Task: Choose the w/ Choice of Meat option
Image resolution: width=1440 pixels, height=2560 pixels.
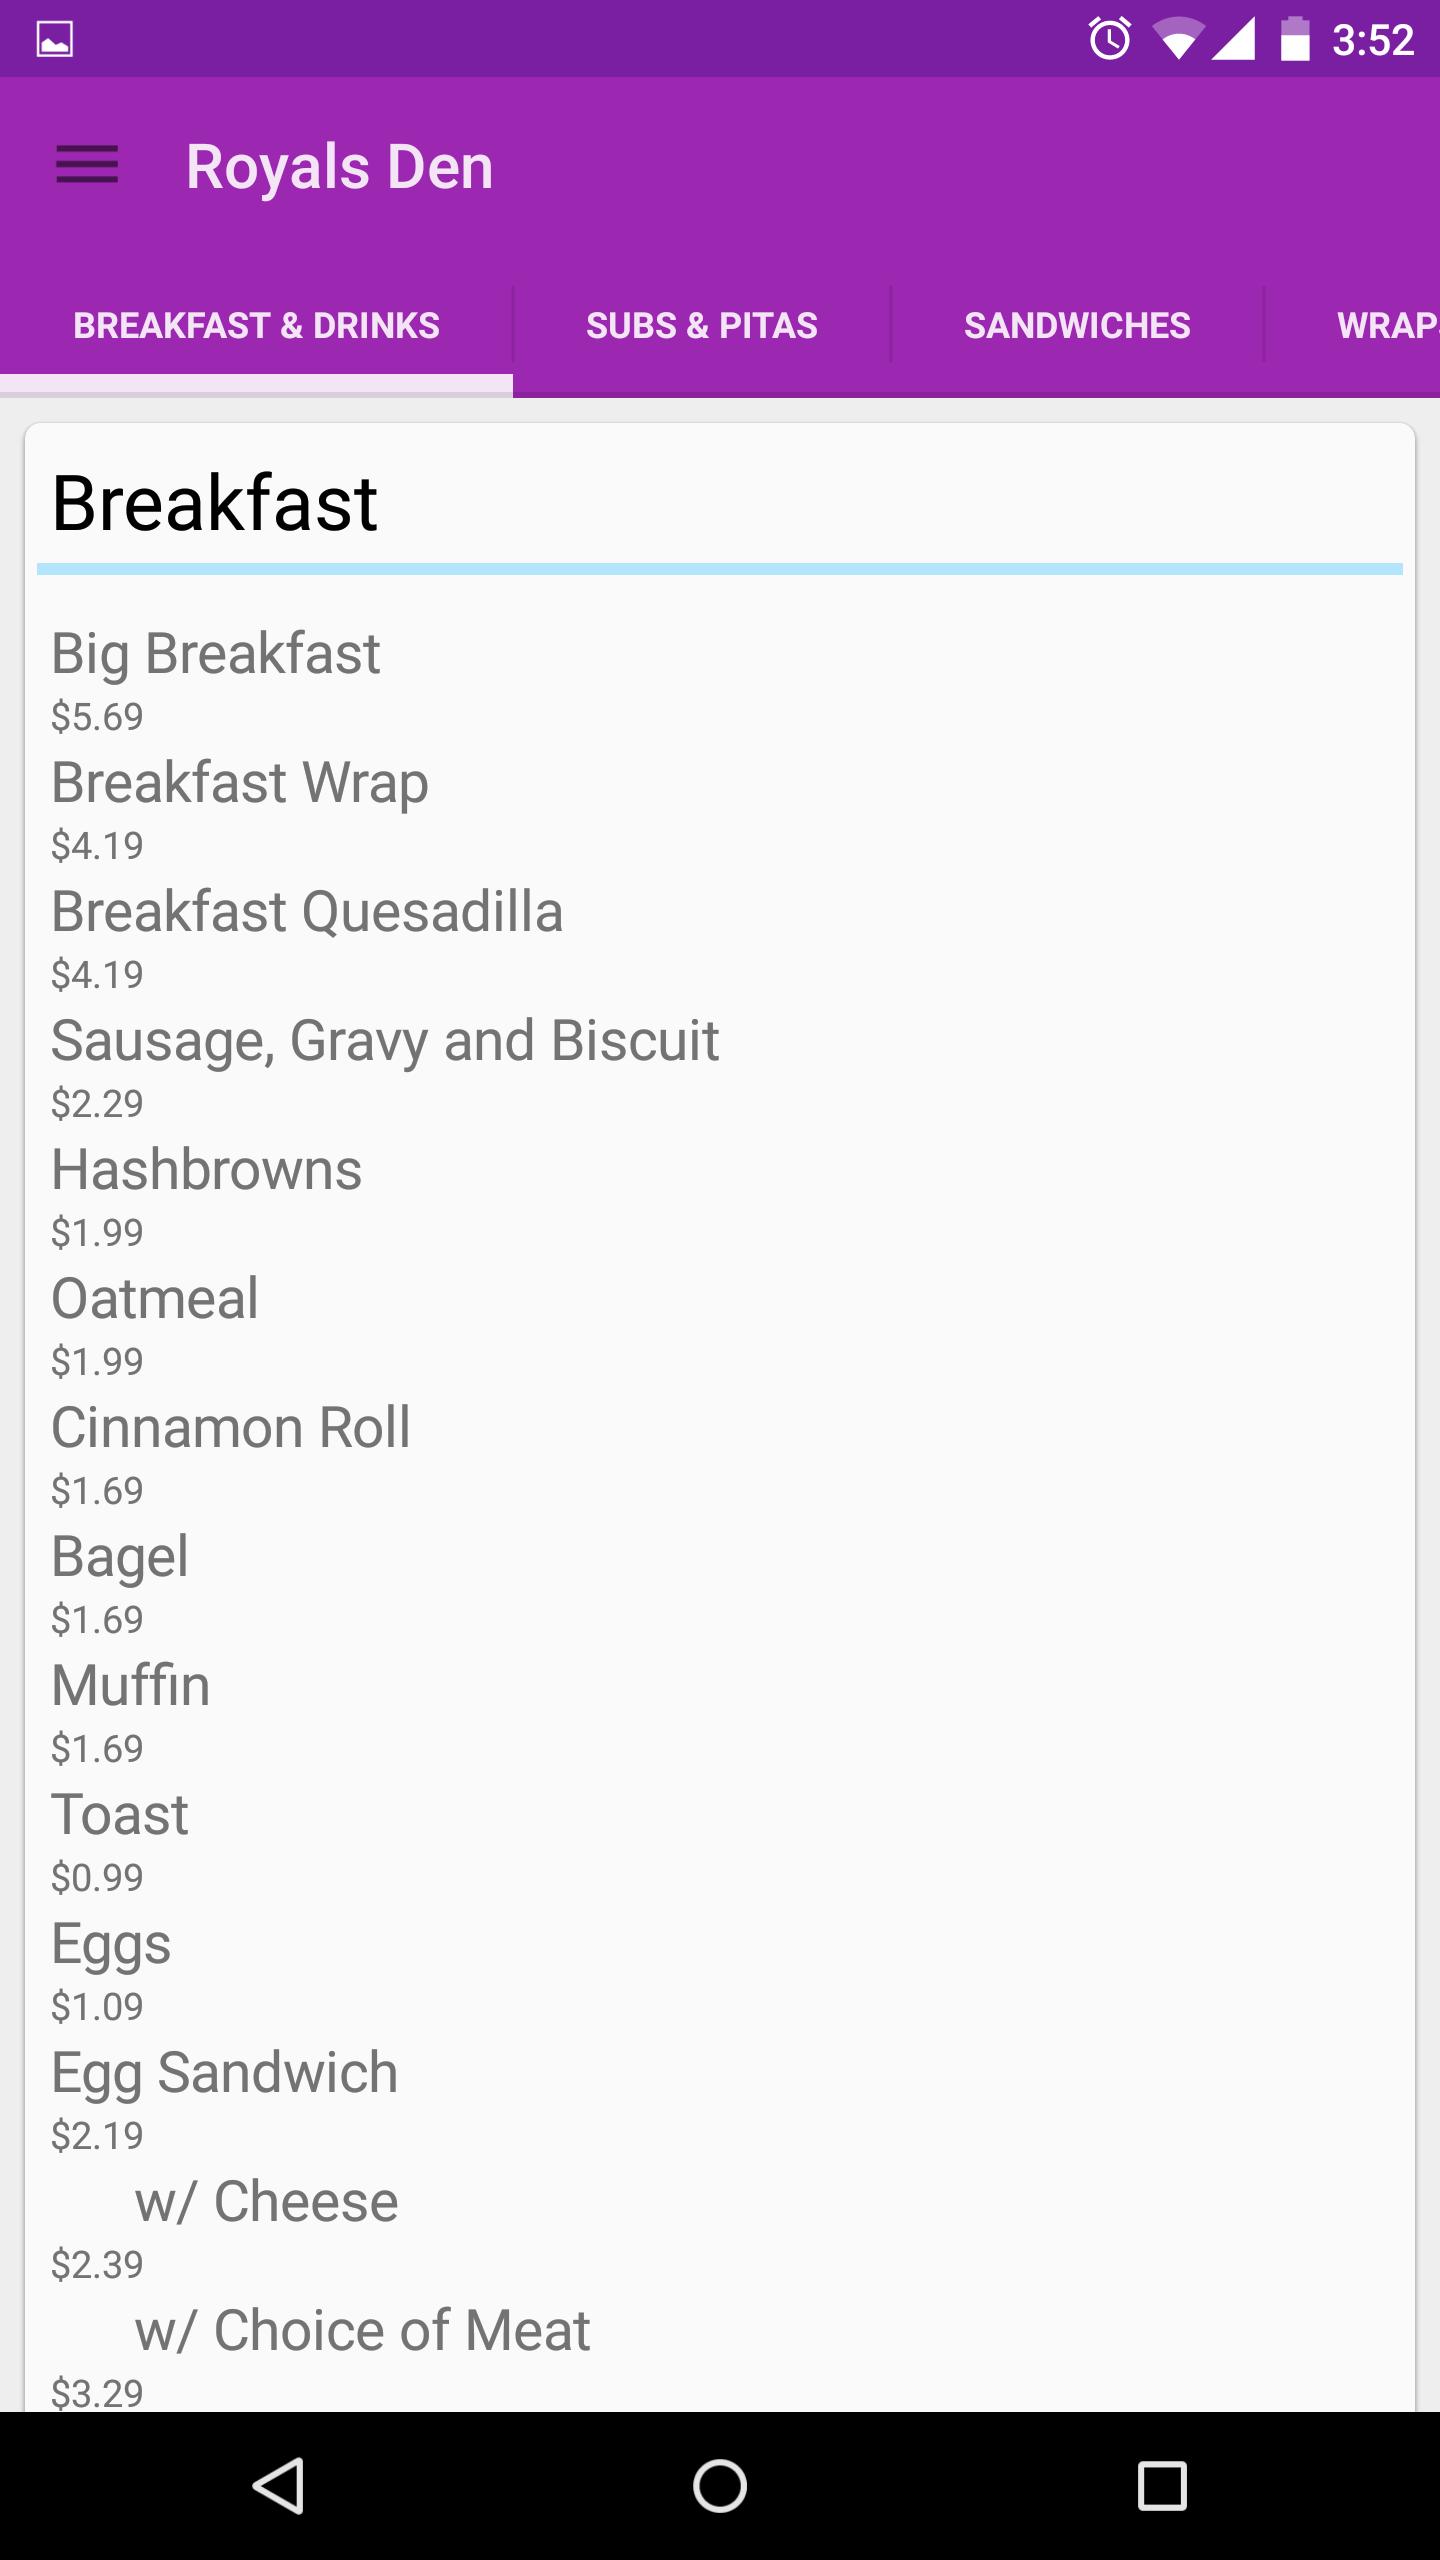Action: pos(362,2331)
